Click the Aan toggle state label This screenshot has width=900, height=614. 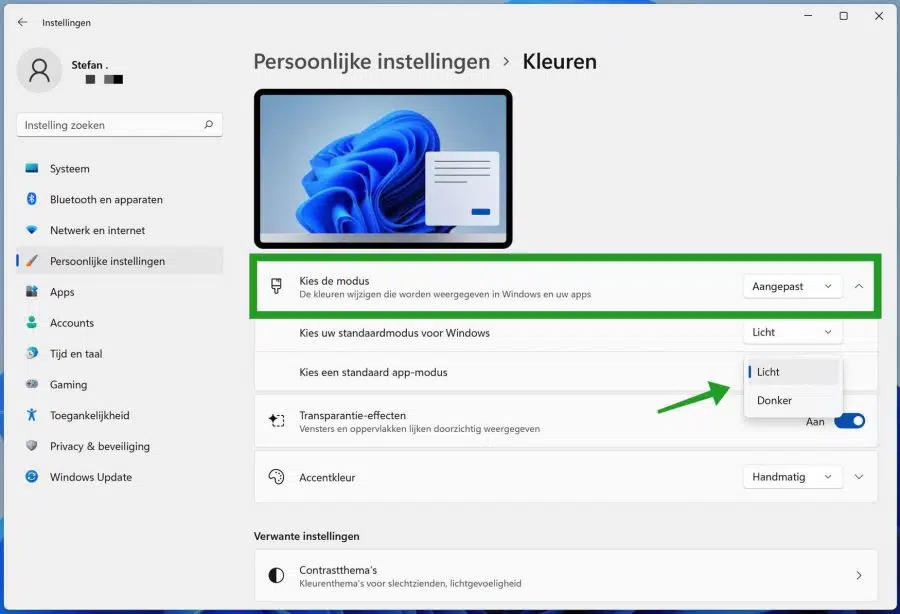(x=815, y=422)
